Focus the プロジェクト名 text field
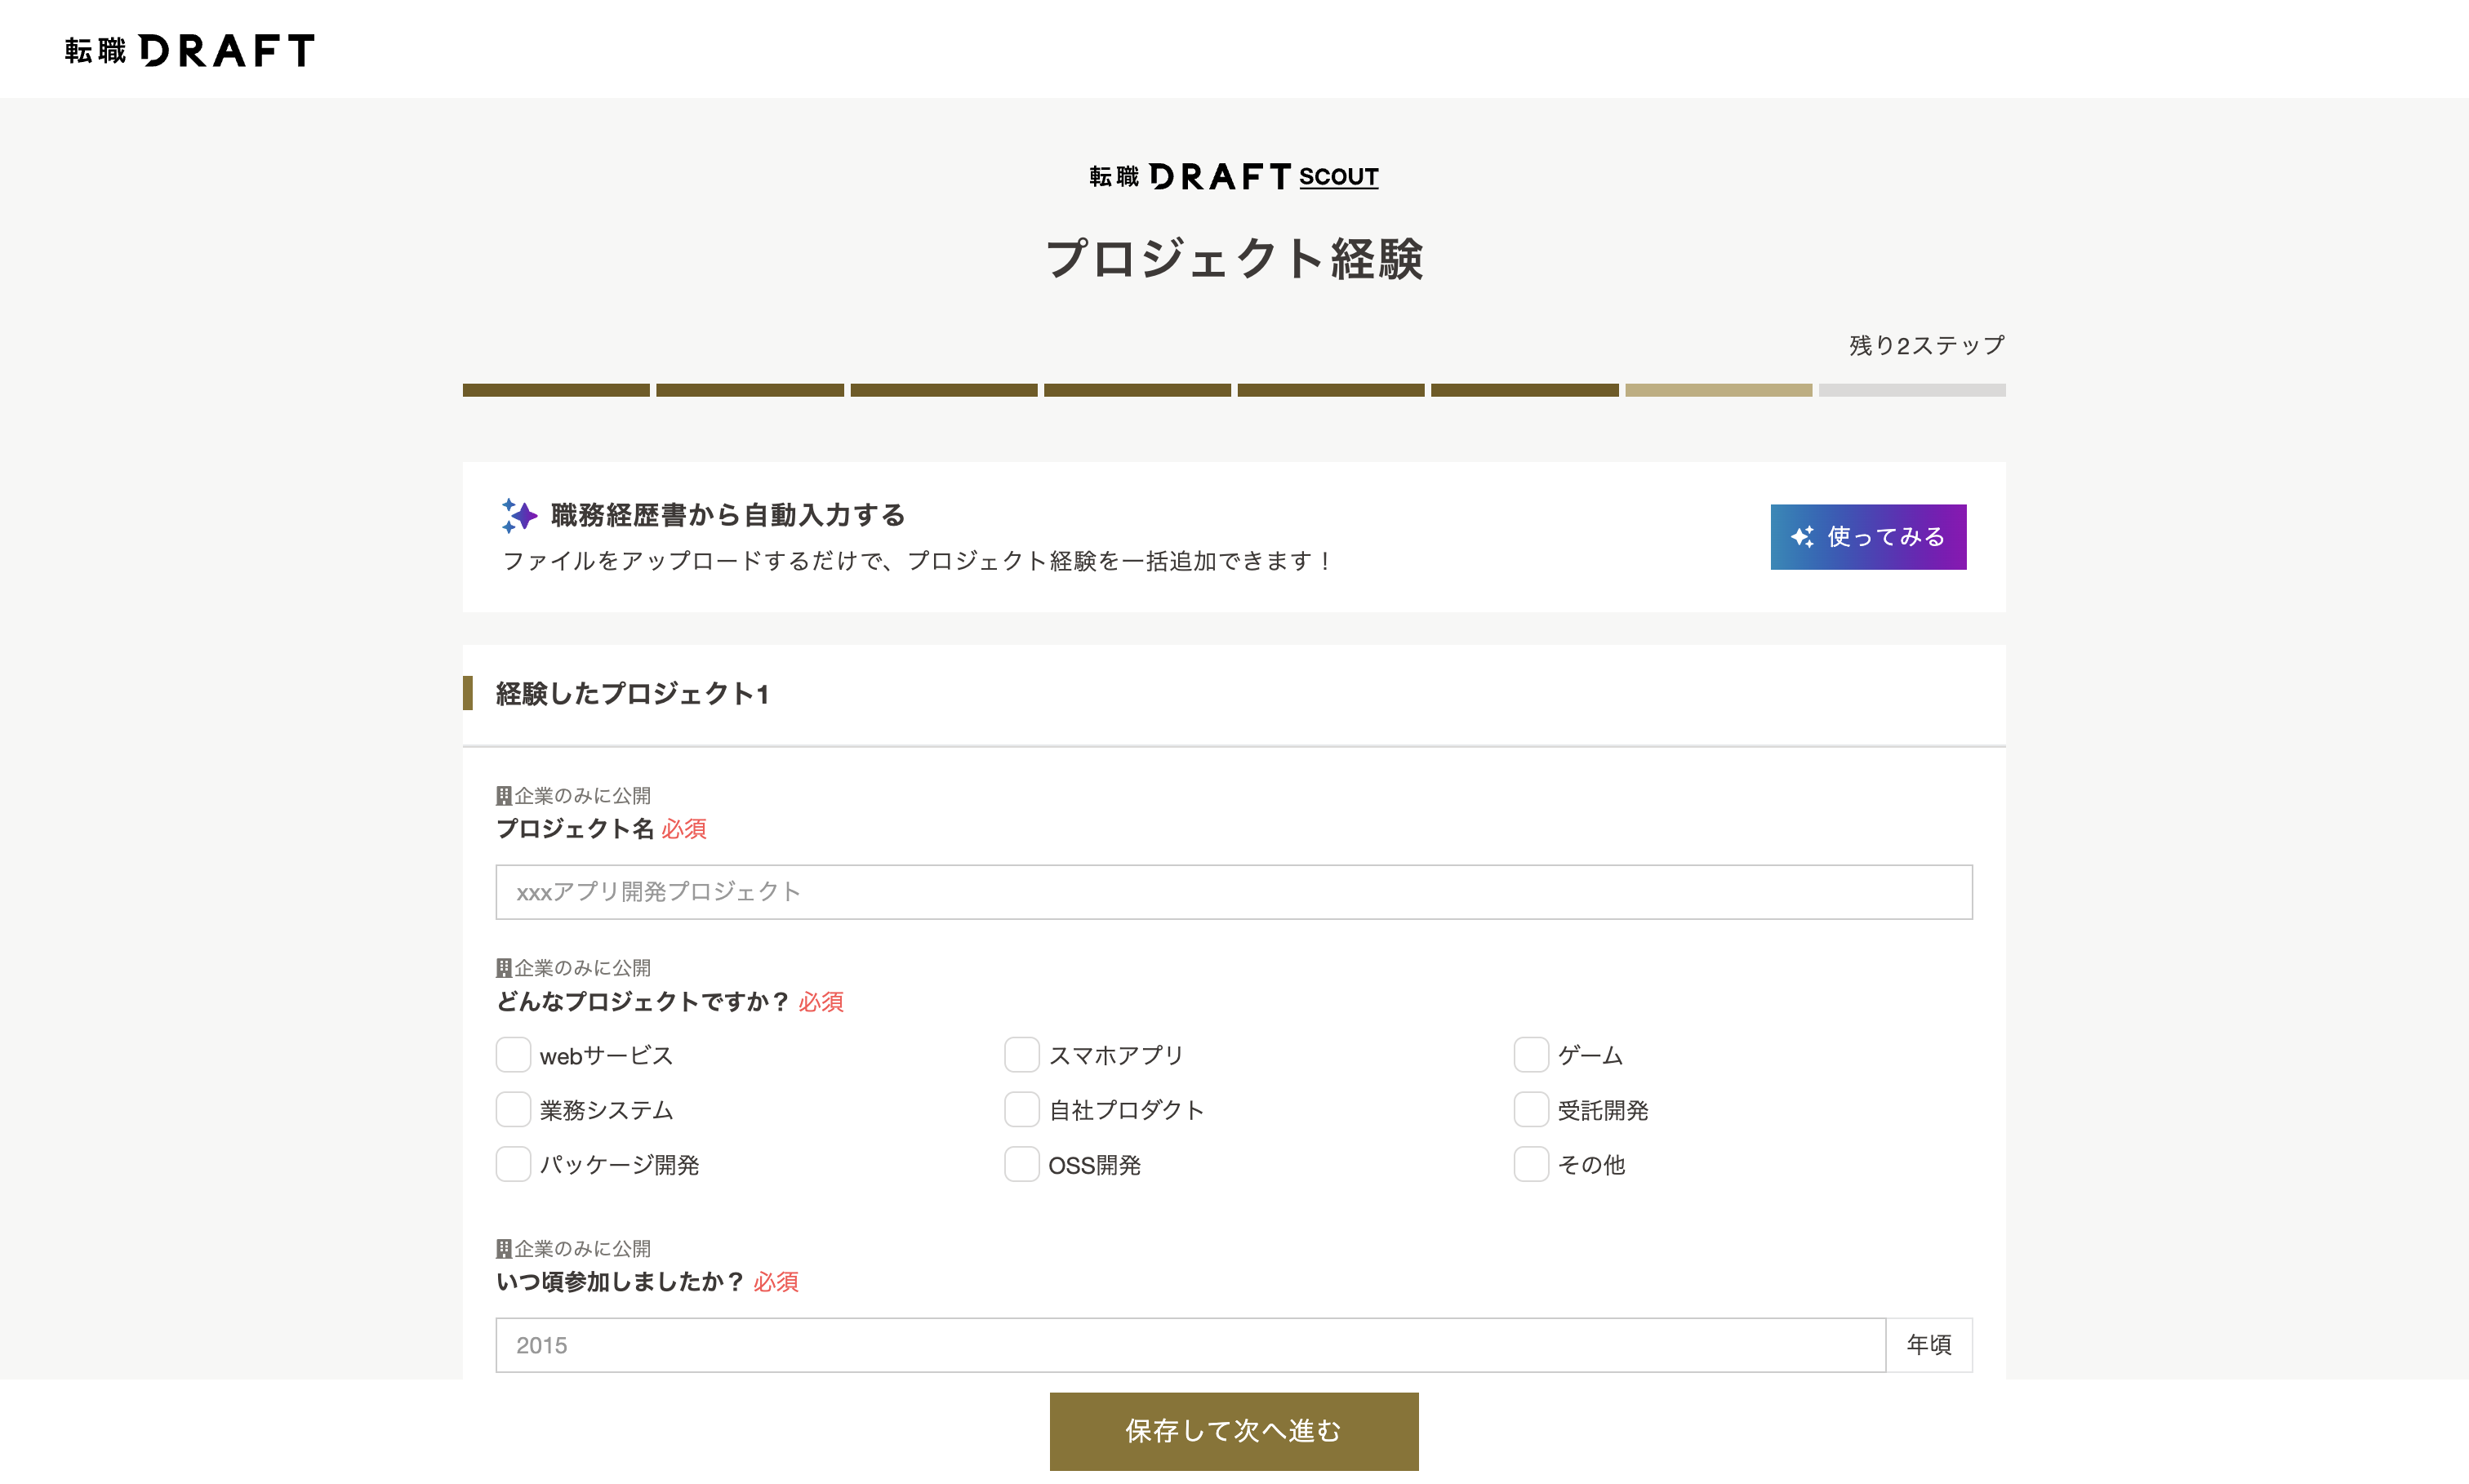Screen dimensions: 2469x1484 click(1233, 892)
